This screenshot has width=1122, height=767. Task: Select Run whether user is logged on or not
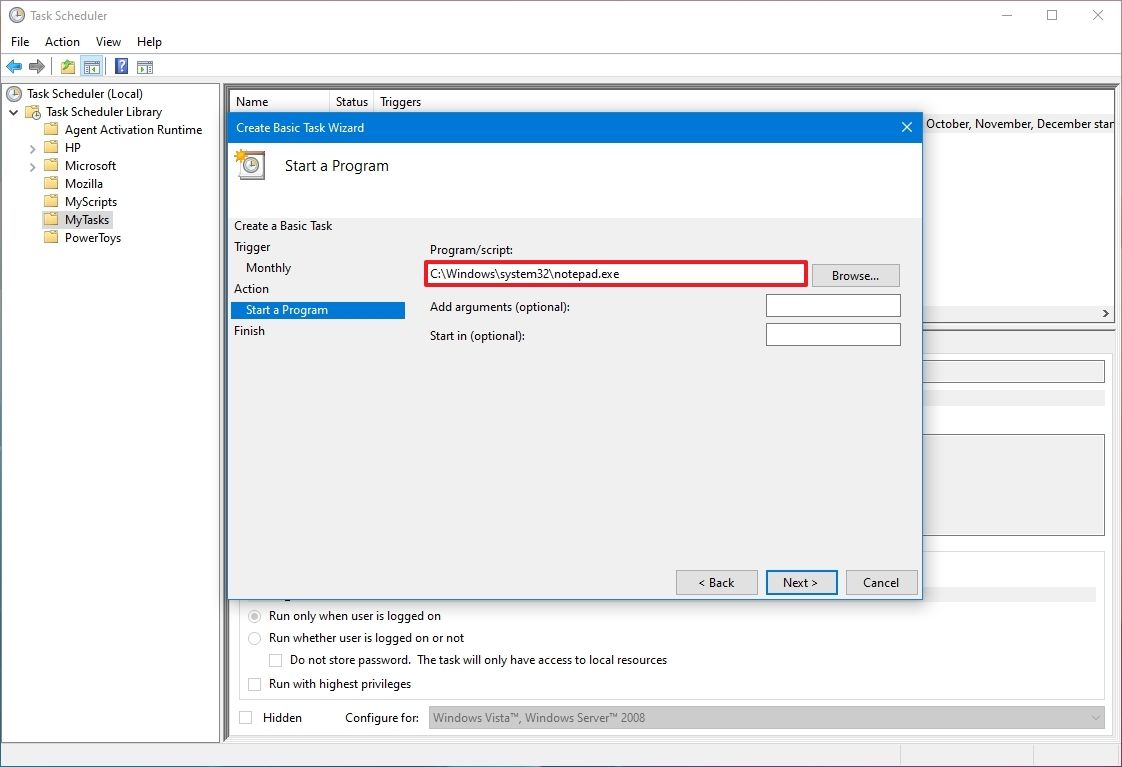pos(254,638)
